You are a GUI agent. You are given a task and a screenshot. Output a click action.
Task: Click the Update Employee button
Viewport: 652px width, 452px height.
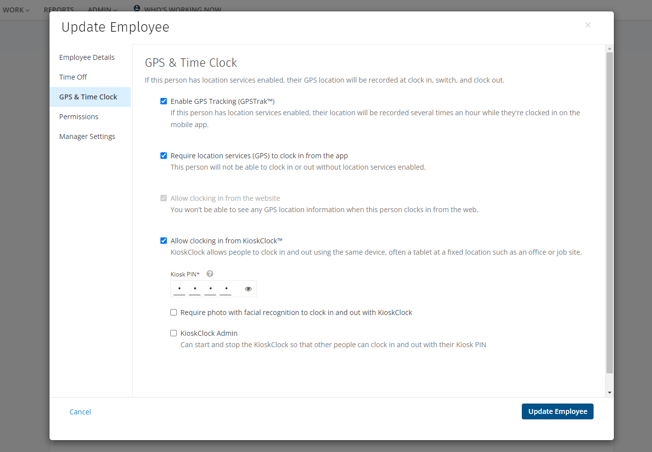557,411
